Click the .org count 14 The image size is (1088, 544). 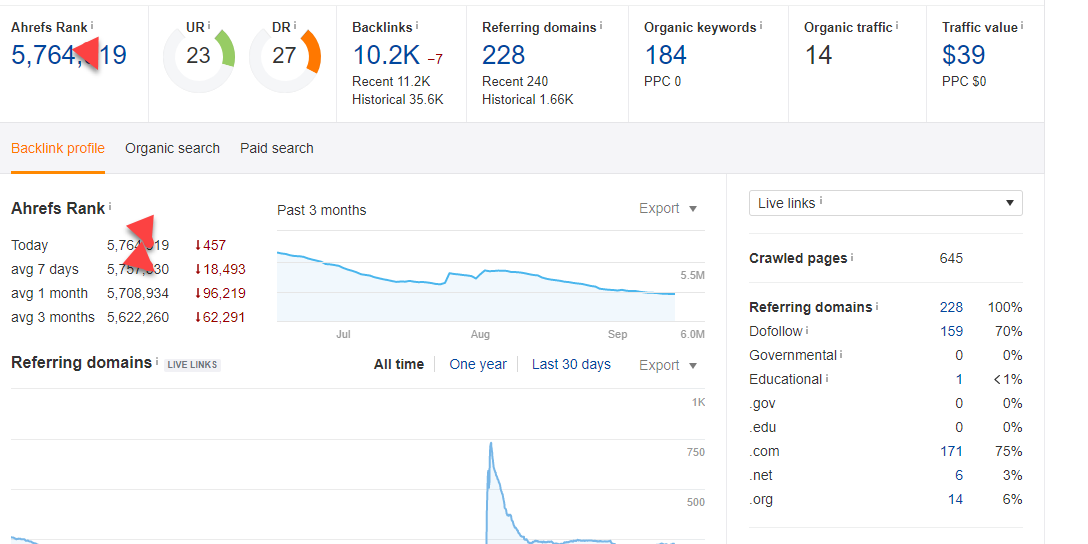coord(955,500)
